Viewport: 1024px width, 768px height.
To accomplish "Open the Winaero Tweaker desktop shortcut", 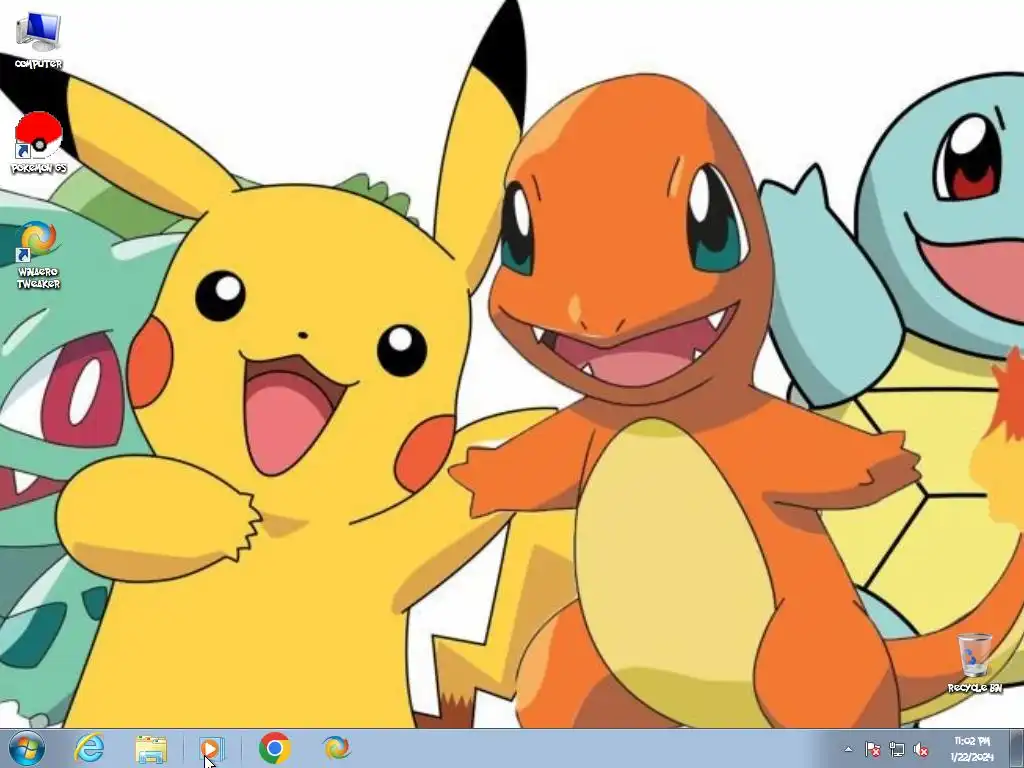I will 38,255.
